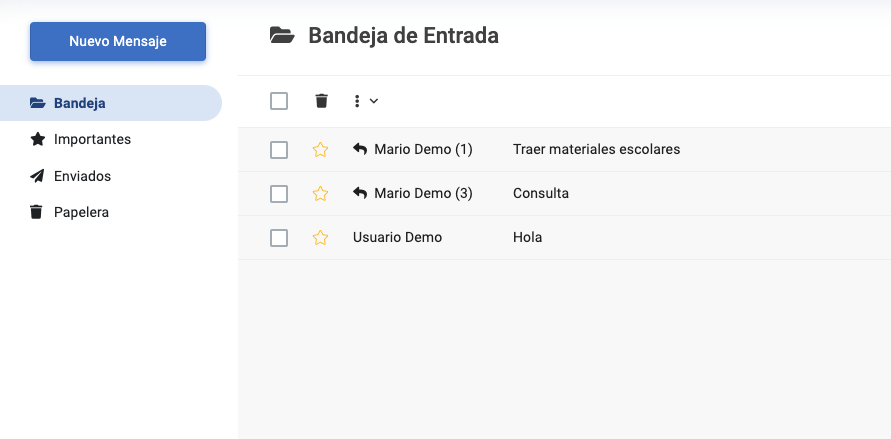This screenshot has height=439, width=891.
Task: Open the 'Hola' message subject
Action: [x=527, y=237]
